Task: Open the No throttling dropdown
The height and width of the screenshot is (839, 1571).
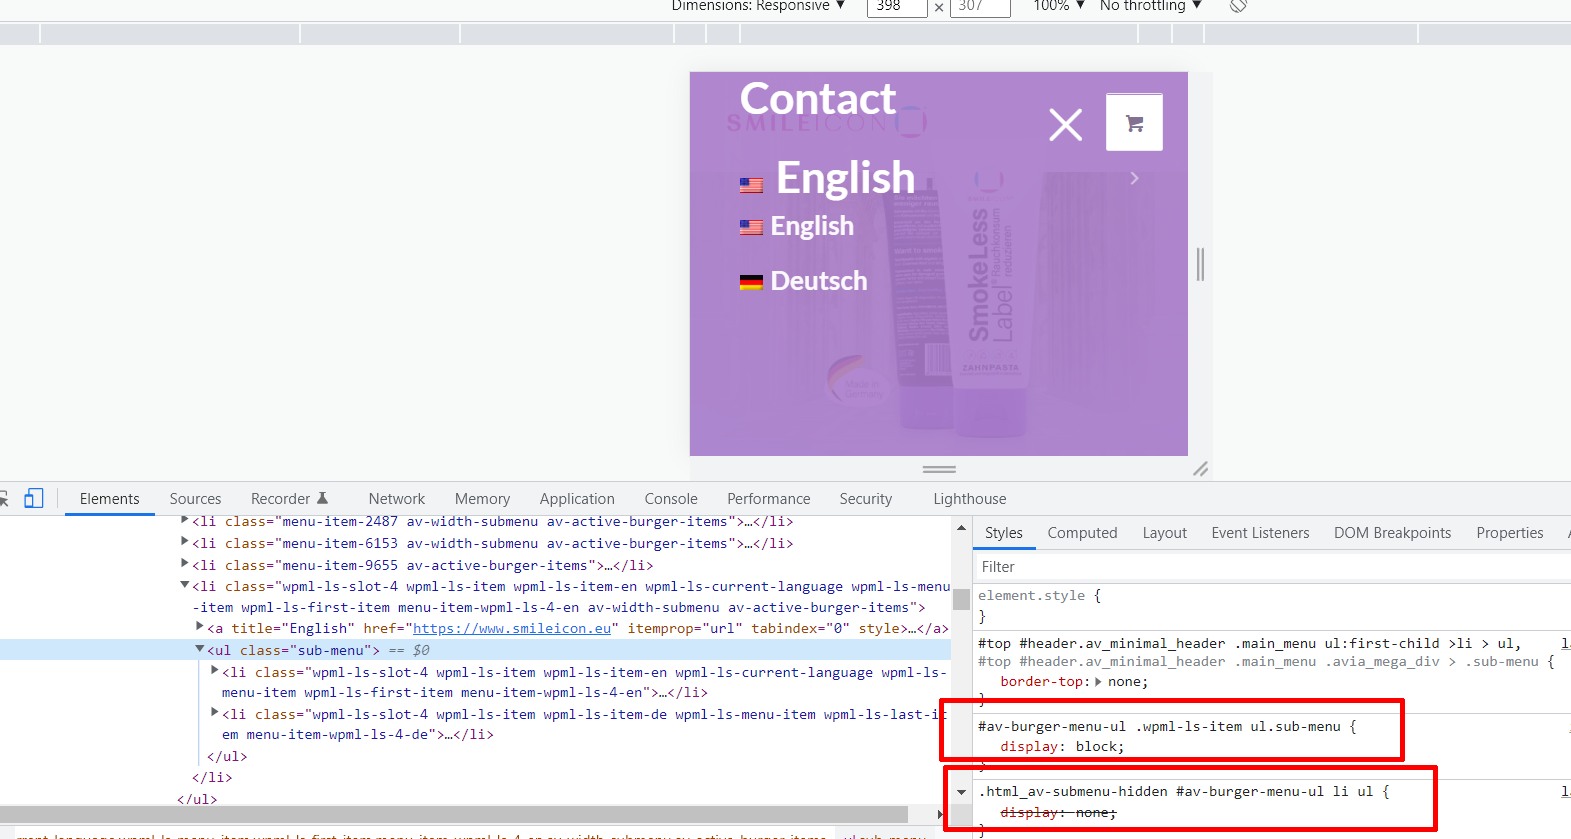Action: coord(1150,6)
